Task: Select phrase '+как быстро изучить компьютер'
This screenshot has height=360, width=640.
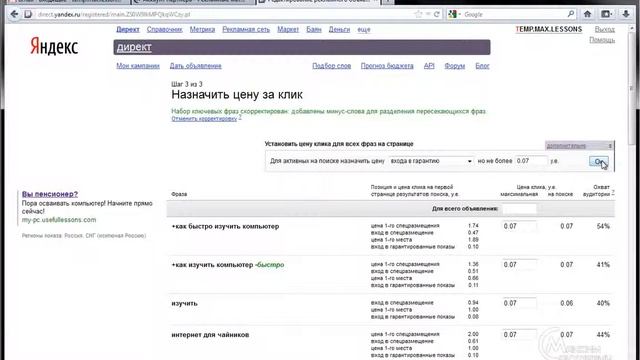Action: 225,226
